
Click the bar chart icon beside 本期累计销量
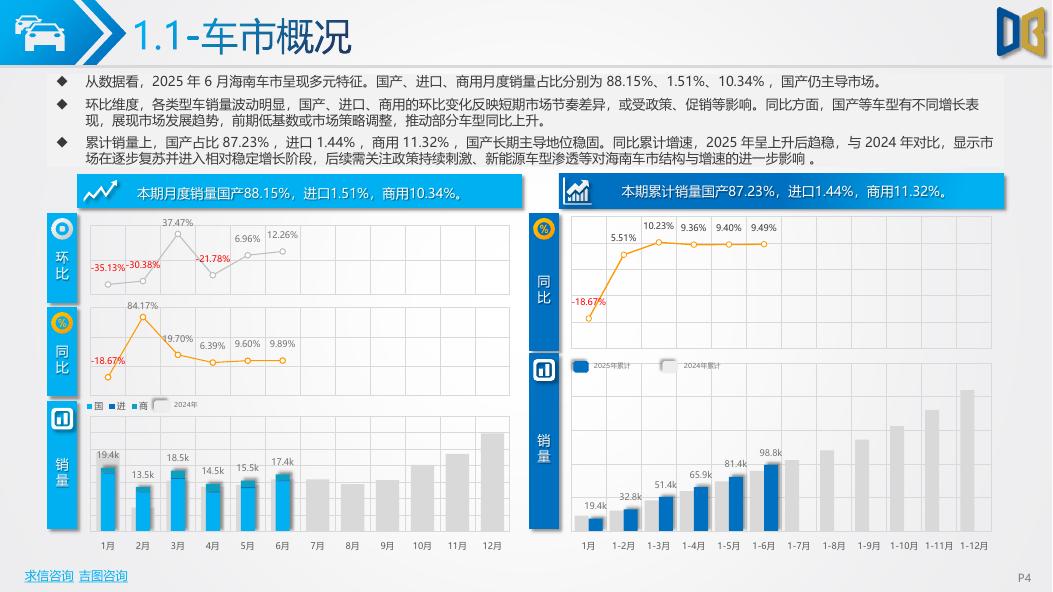tap(577, 191)
